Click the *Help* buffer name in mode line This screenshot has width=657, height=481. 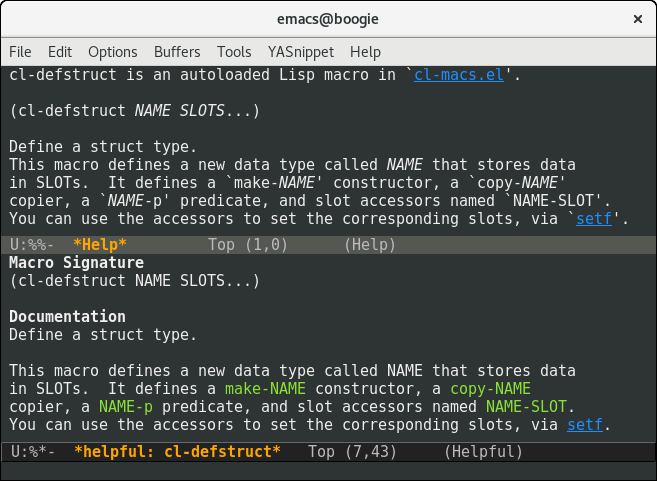pos(100,245)
